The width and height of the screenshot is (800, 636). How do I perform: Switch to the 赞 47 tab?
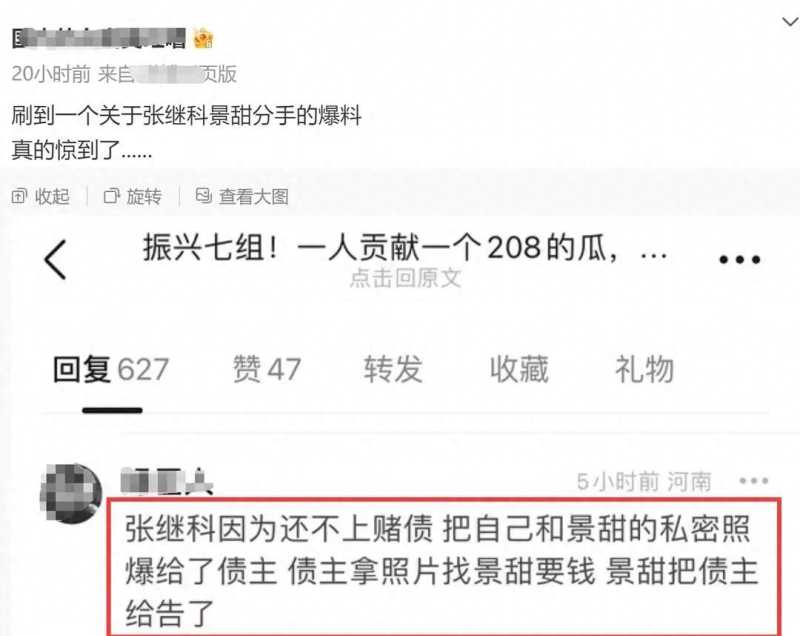pyautogui.click(x=267, y=369)
